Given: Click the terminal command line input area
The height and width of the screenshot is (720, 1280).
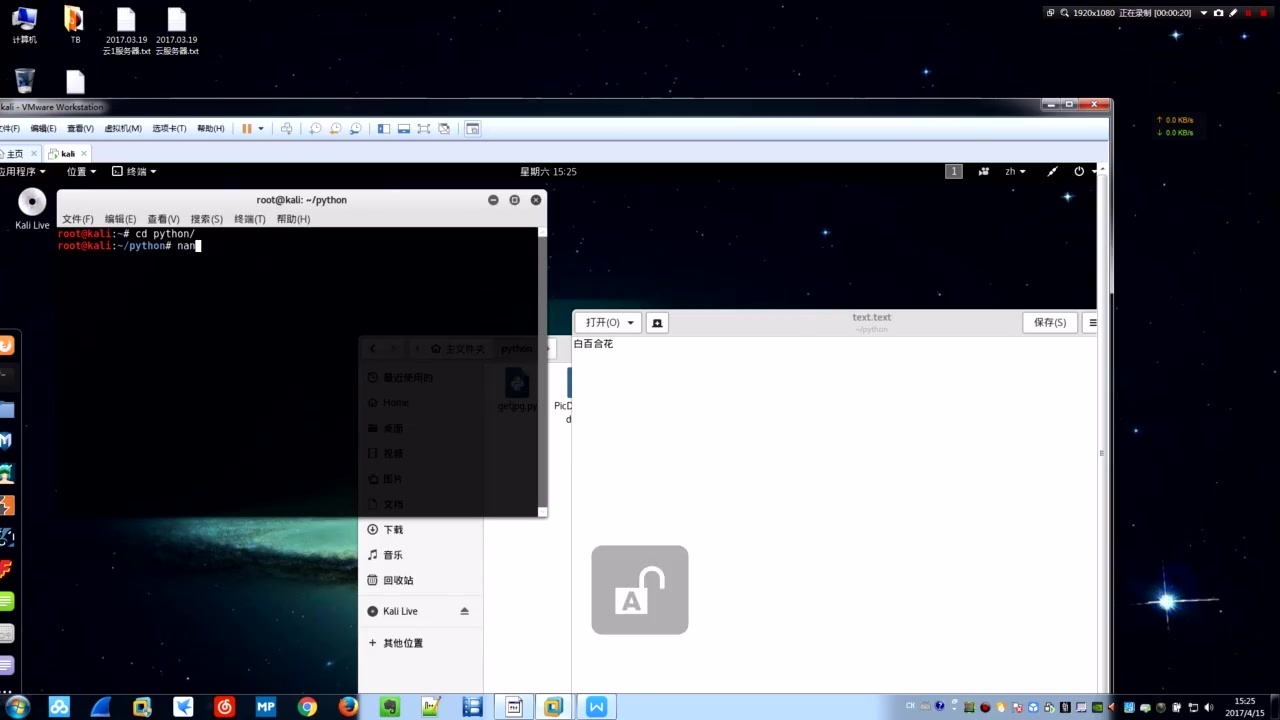Looking at the screenshot, I should (x=298, y=246).
